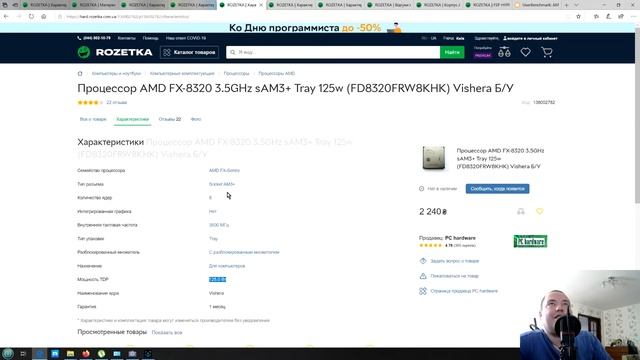Open the browser tab list chevron
Screen dimensions: 640x360
click(x=576, y=5)
